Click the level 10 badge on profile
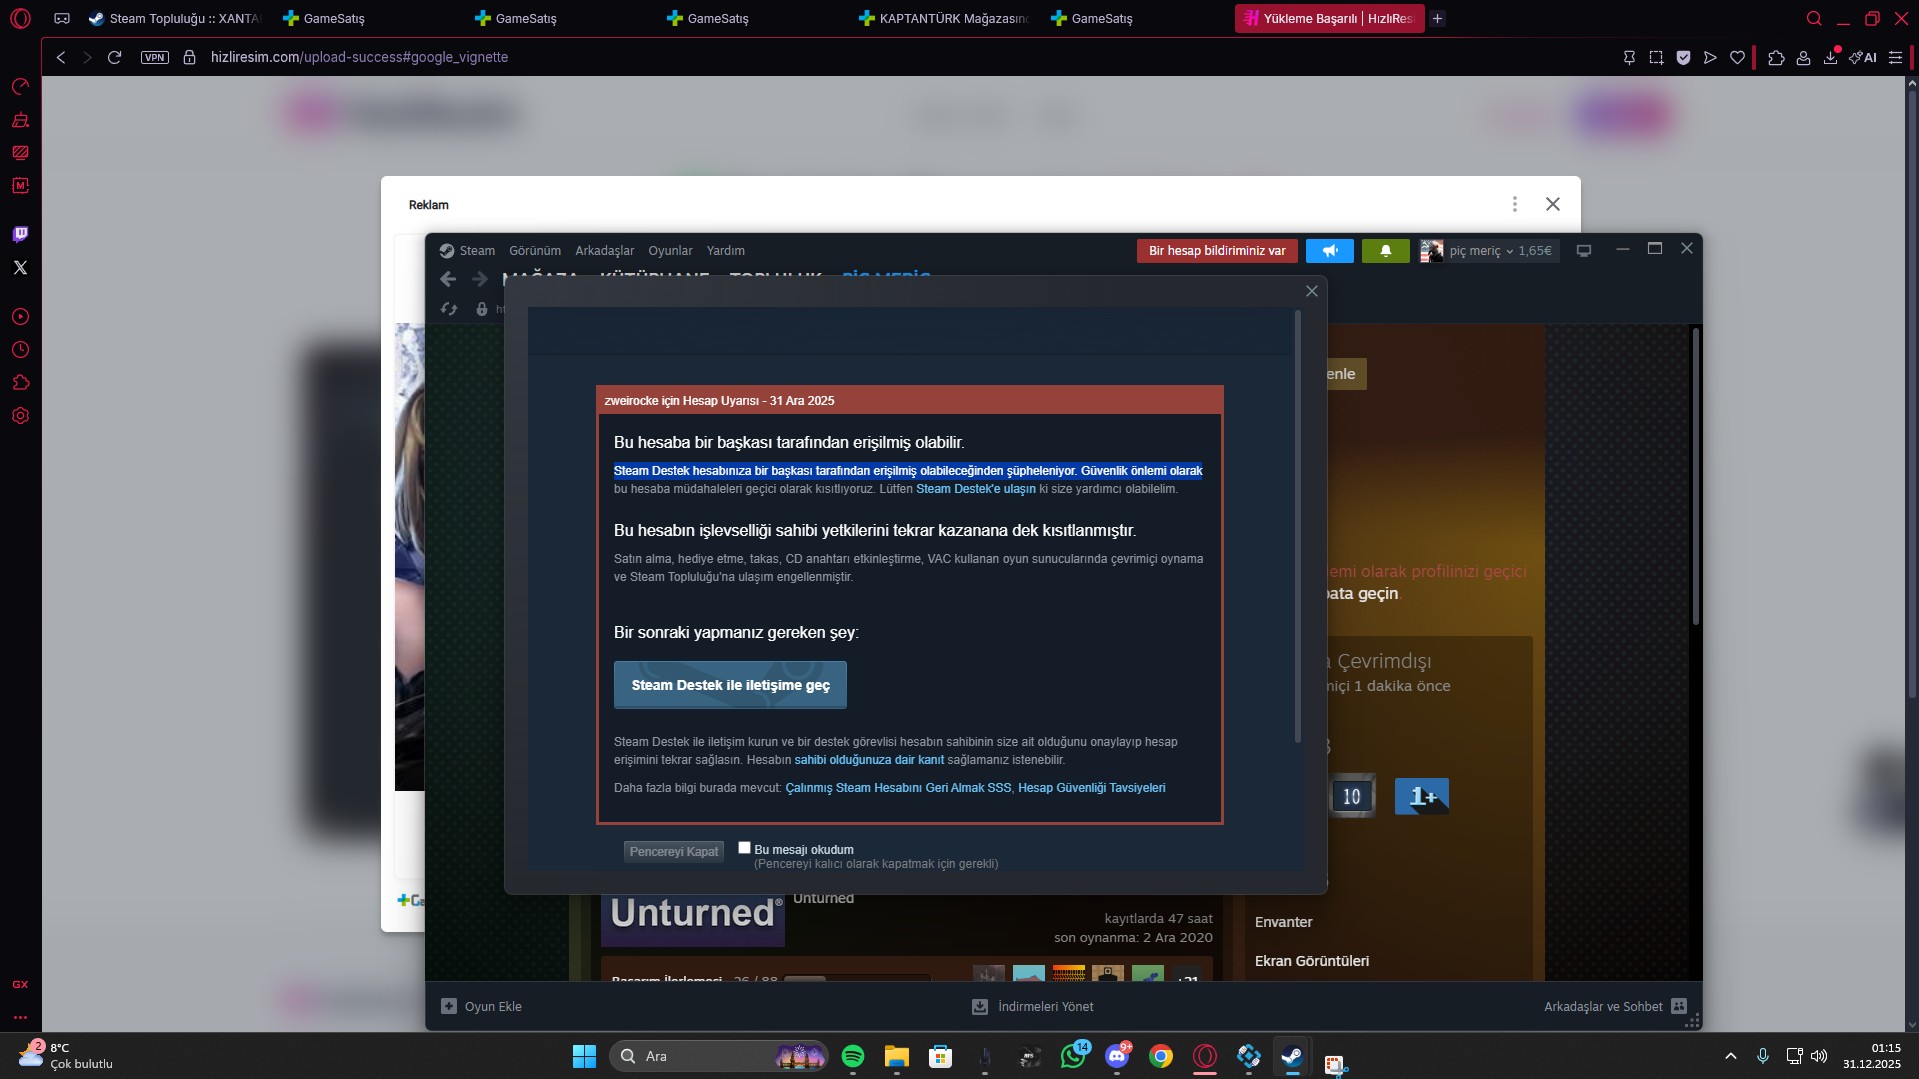 1352,796
